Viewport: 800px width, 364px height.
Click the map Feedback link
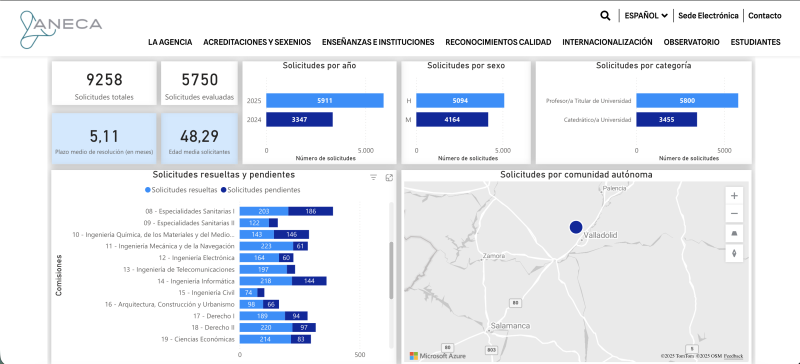click(x=733, y=356)
